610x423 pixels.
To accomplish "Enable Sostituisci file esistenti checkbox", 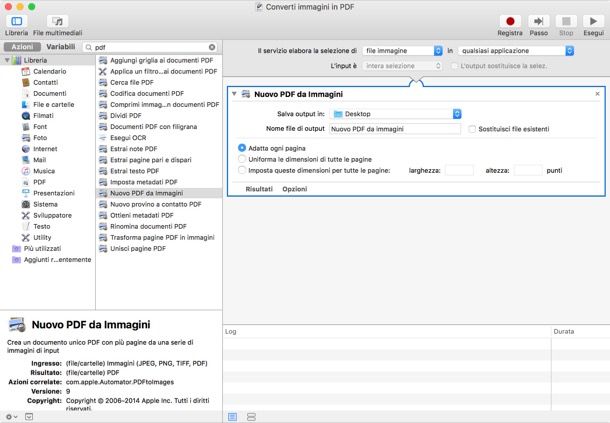I will (472, 129).
